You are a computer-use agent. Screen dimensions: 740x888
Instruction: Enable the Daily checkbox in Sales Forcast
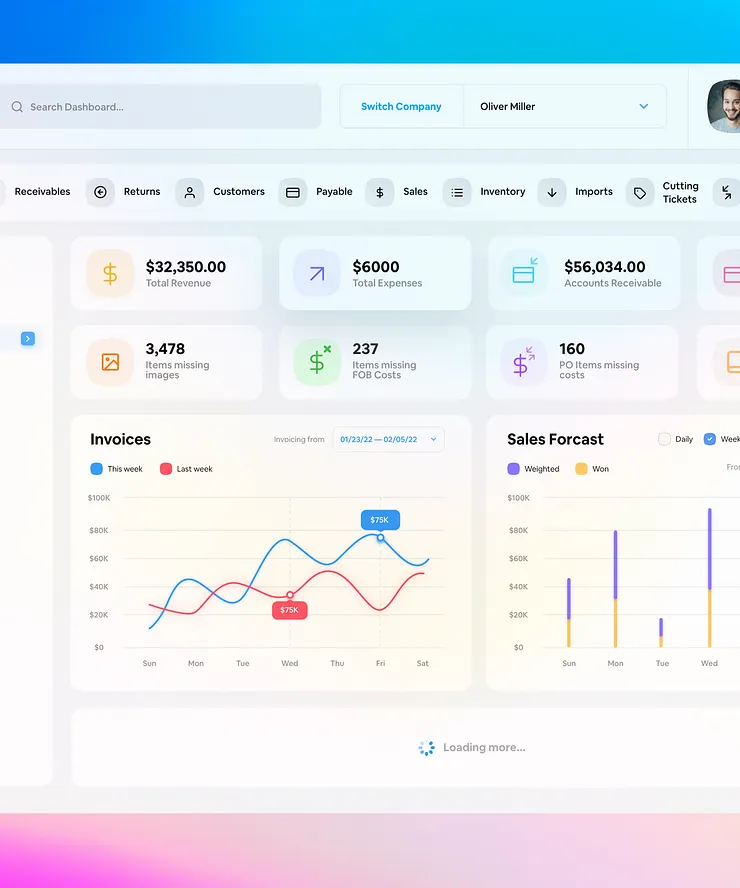[665, 439]
